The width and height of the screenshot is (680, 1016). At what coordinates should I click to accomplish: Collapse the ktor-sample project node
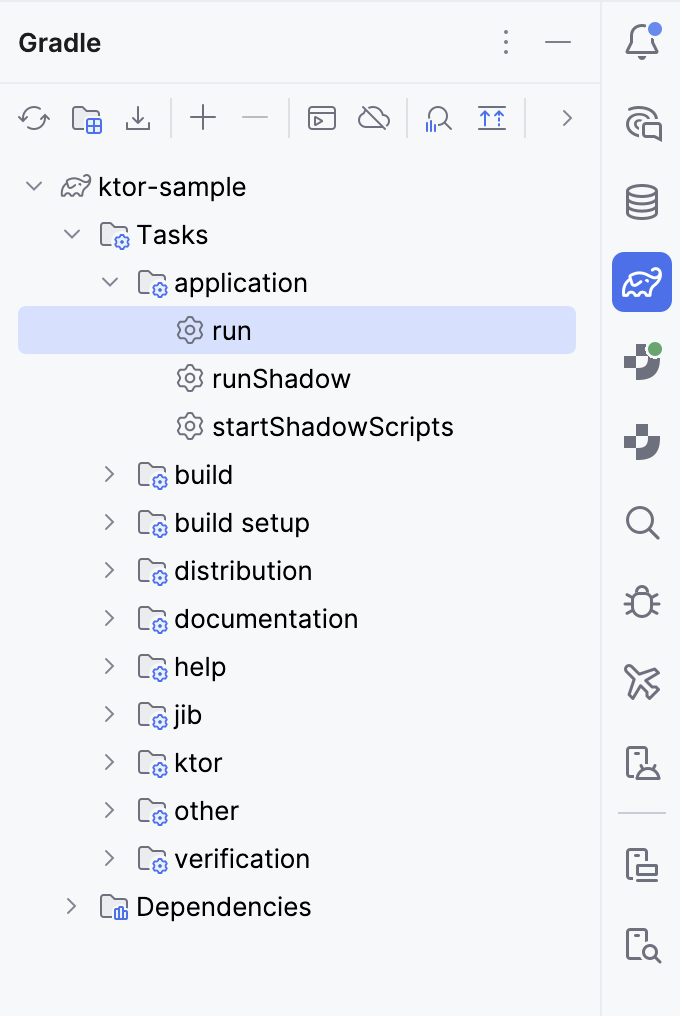[x=34, y=187]
